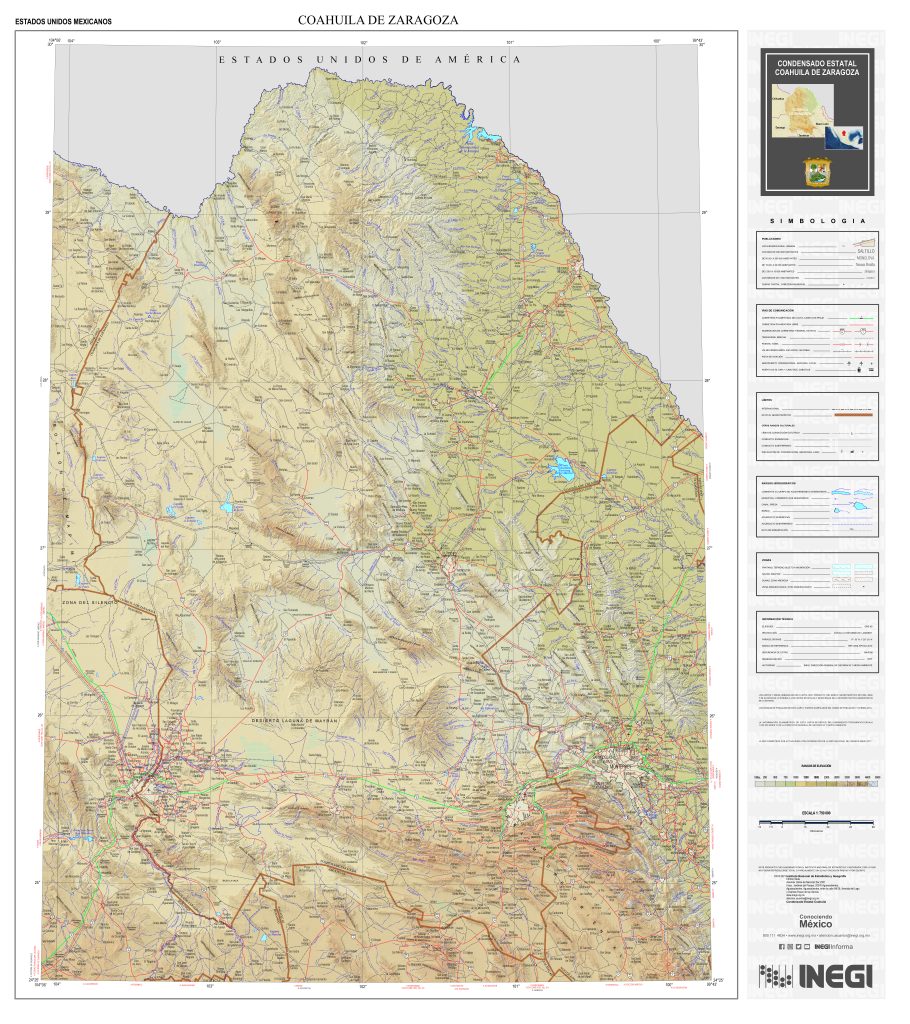This screenshot has height=1024, width=910.
Task: Collapse the Otros Rasgos Culturales panel
Action: 778,425
